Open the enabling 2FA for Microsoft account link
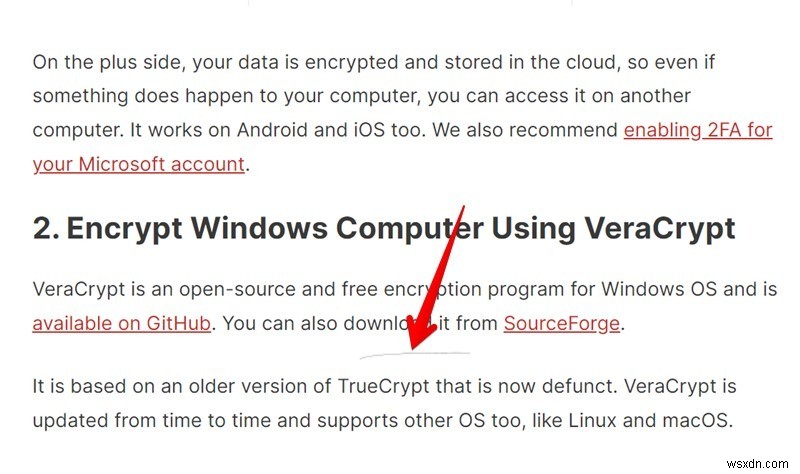 [697, 131]
